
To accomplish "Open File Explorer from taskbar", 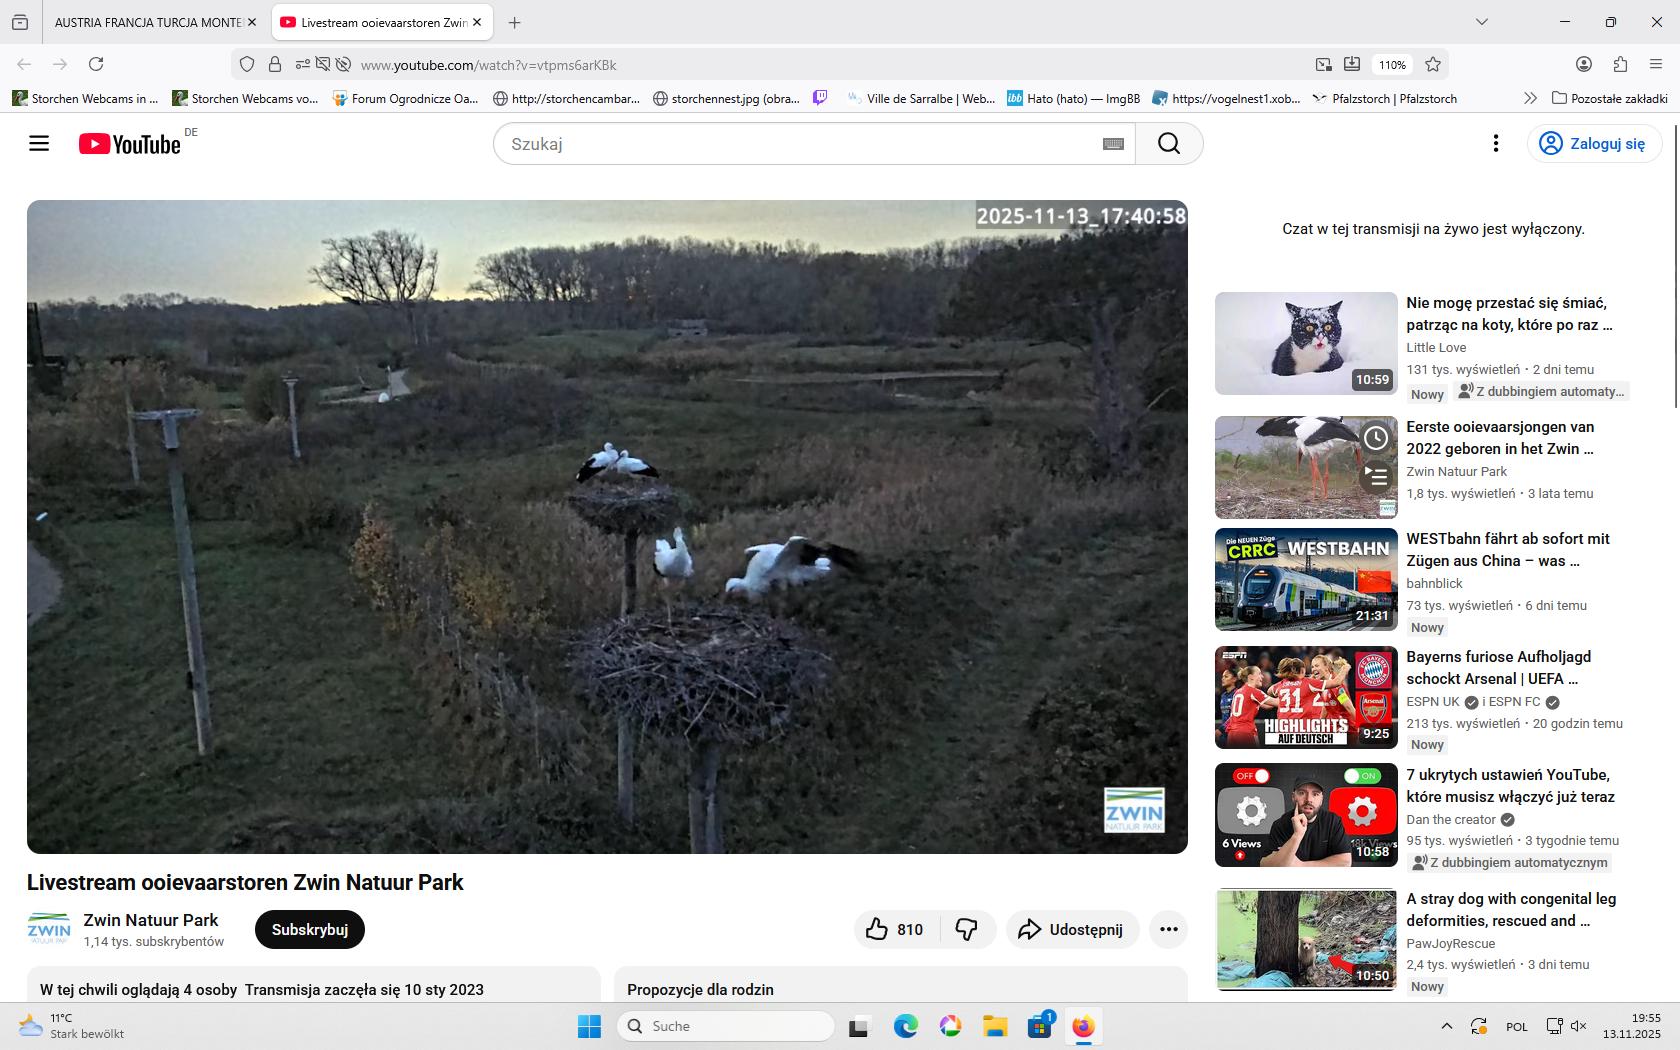I will tap(995, 1026).
